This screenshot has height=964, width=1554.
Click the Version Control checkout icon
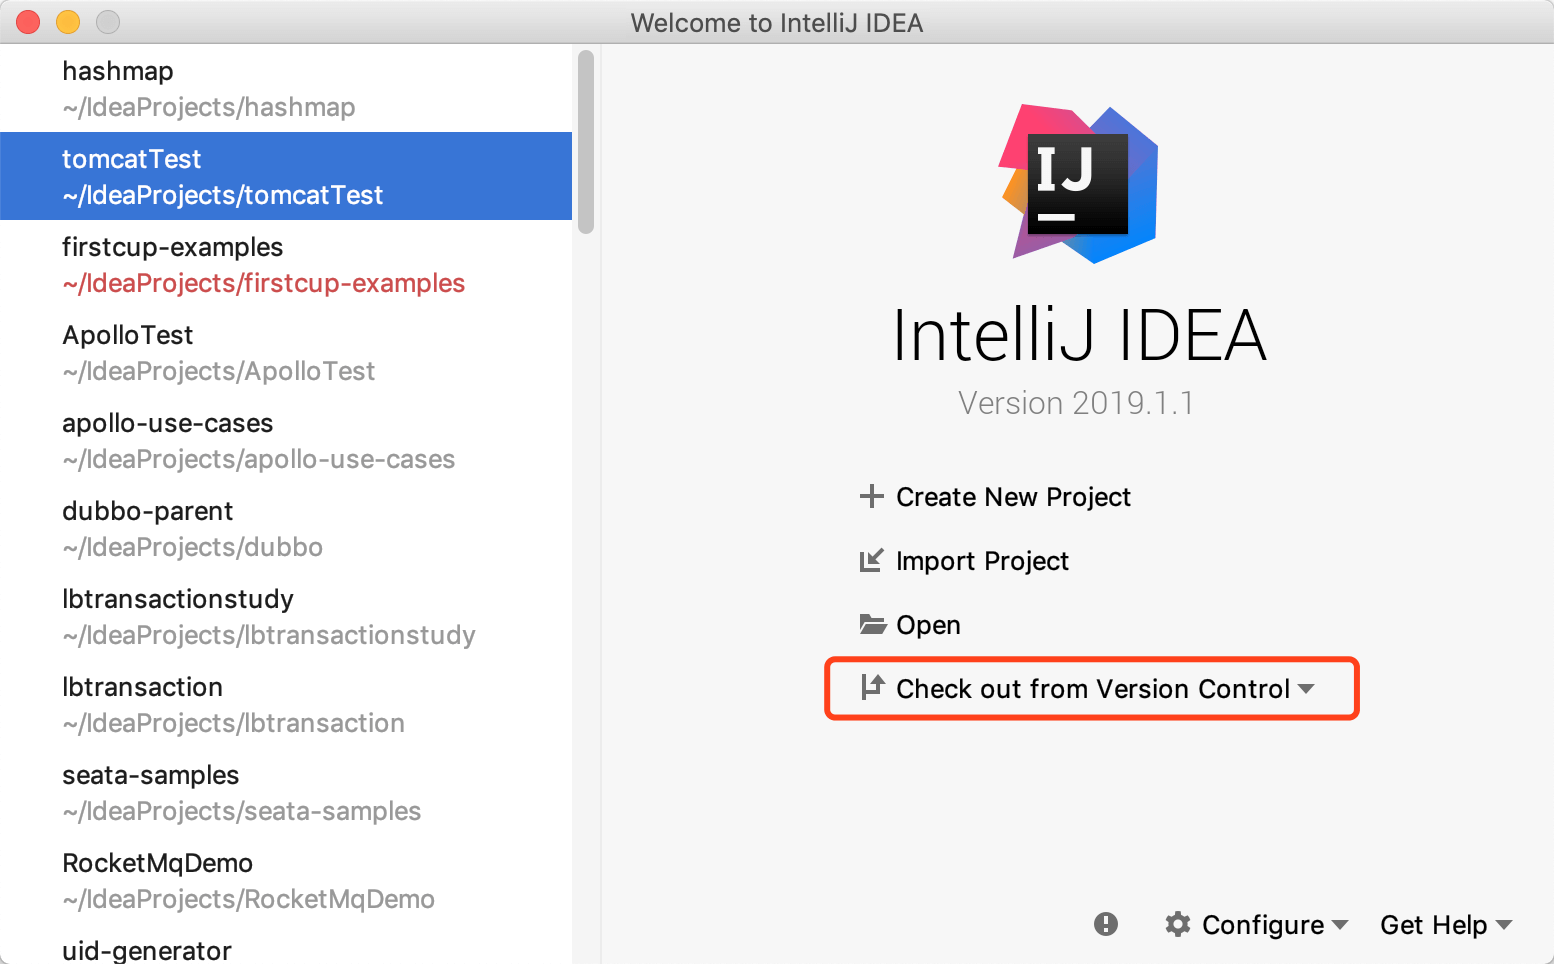pos(872,687)
